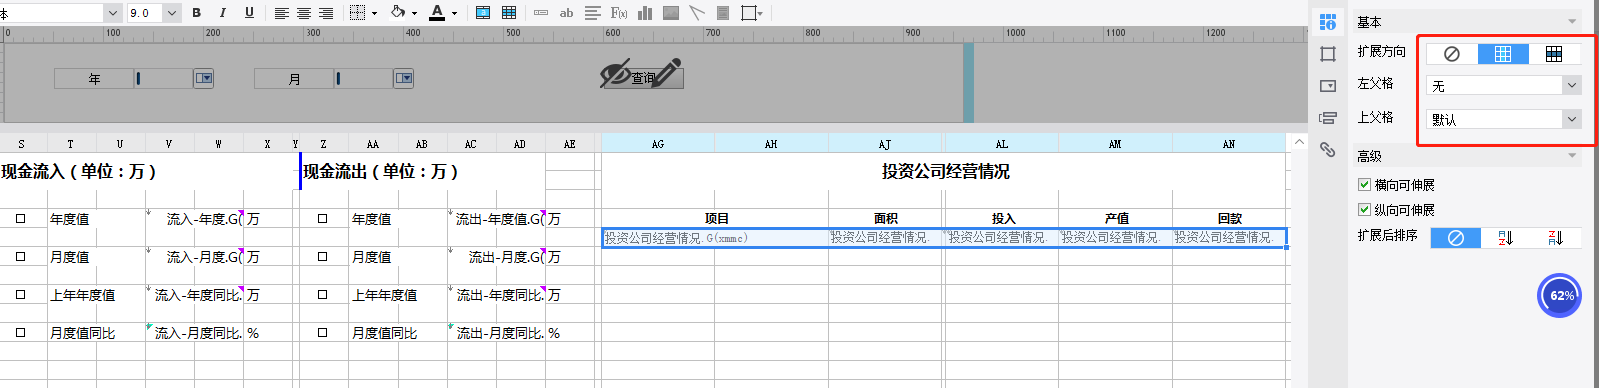Select the 流出-年度同比 cell
1599x388 pixels.
497,295
